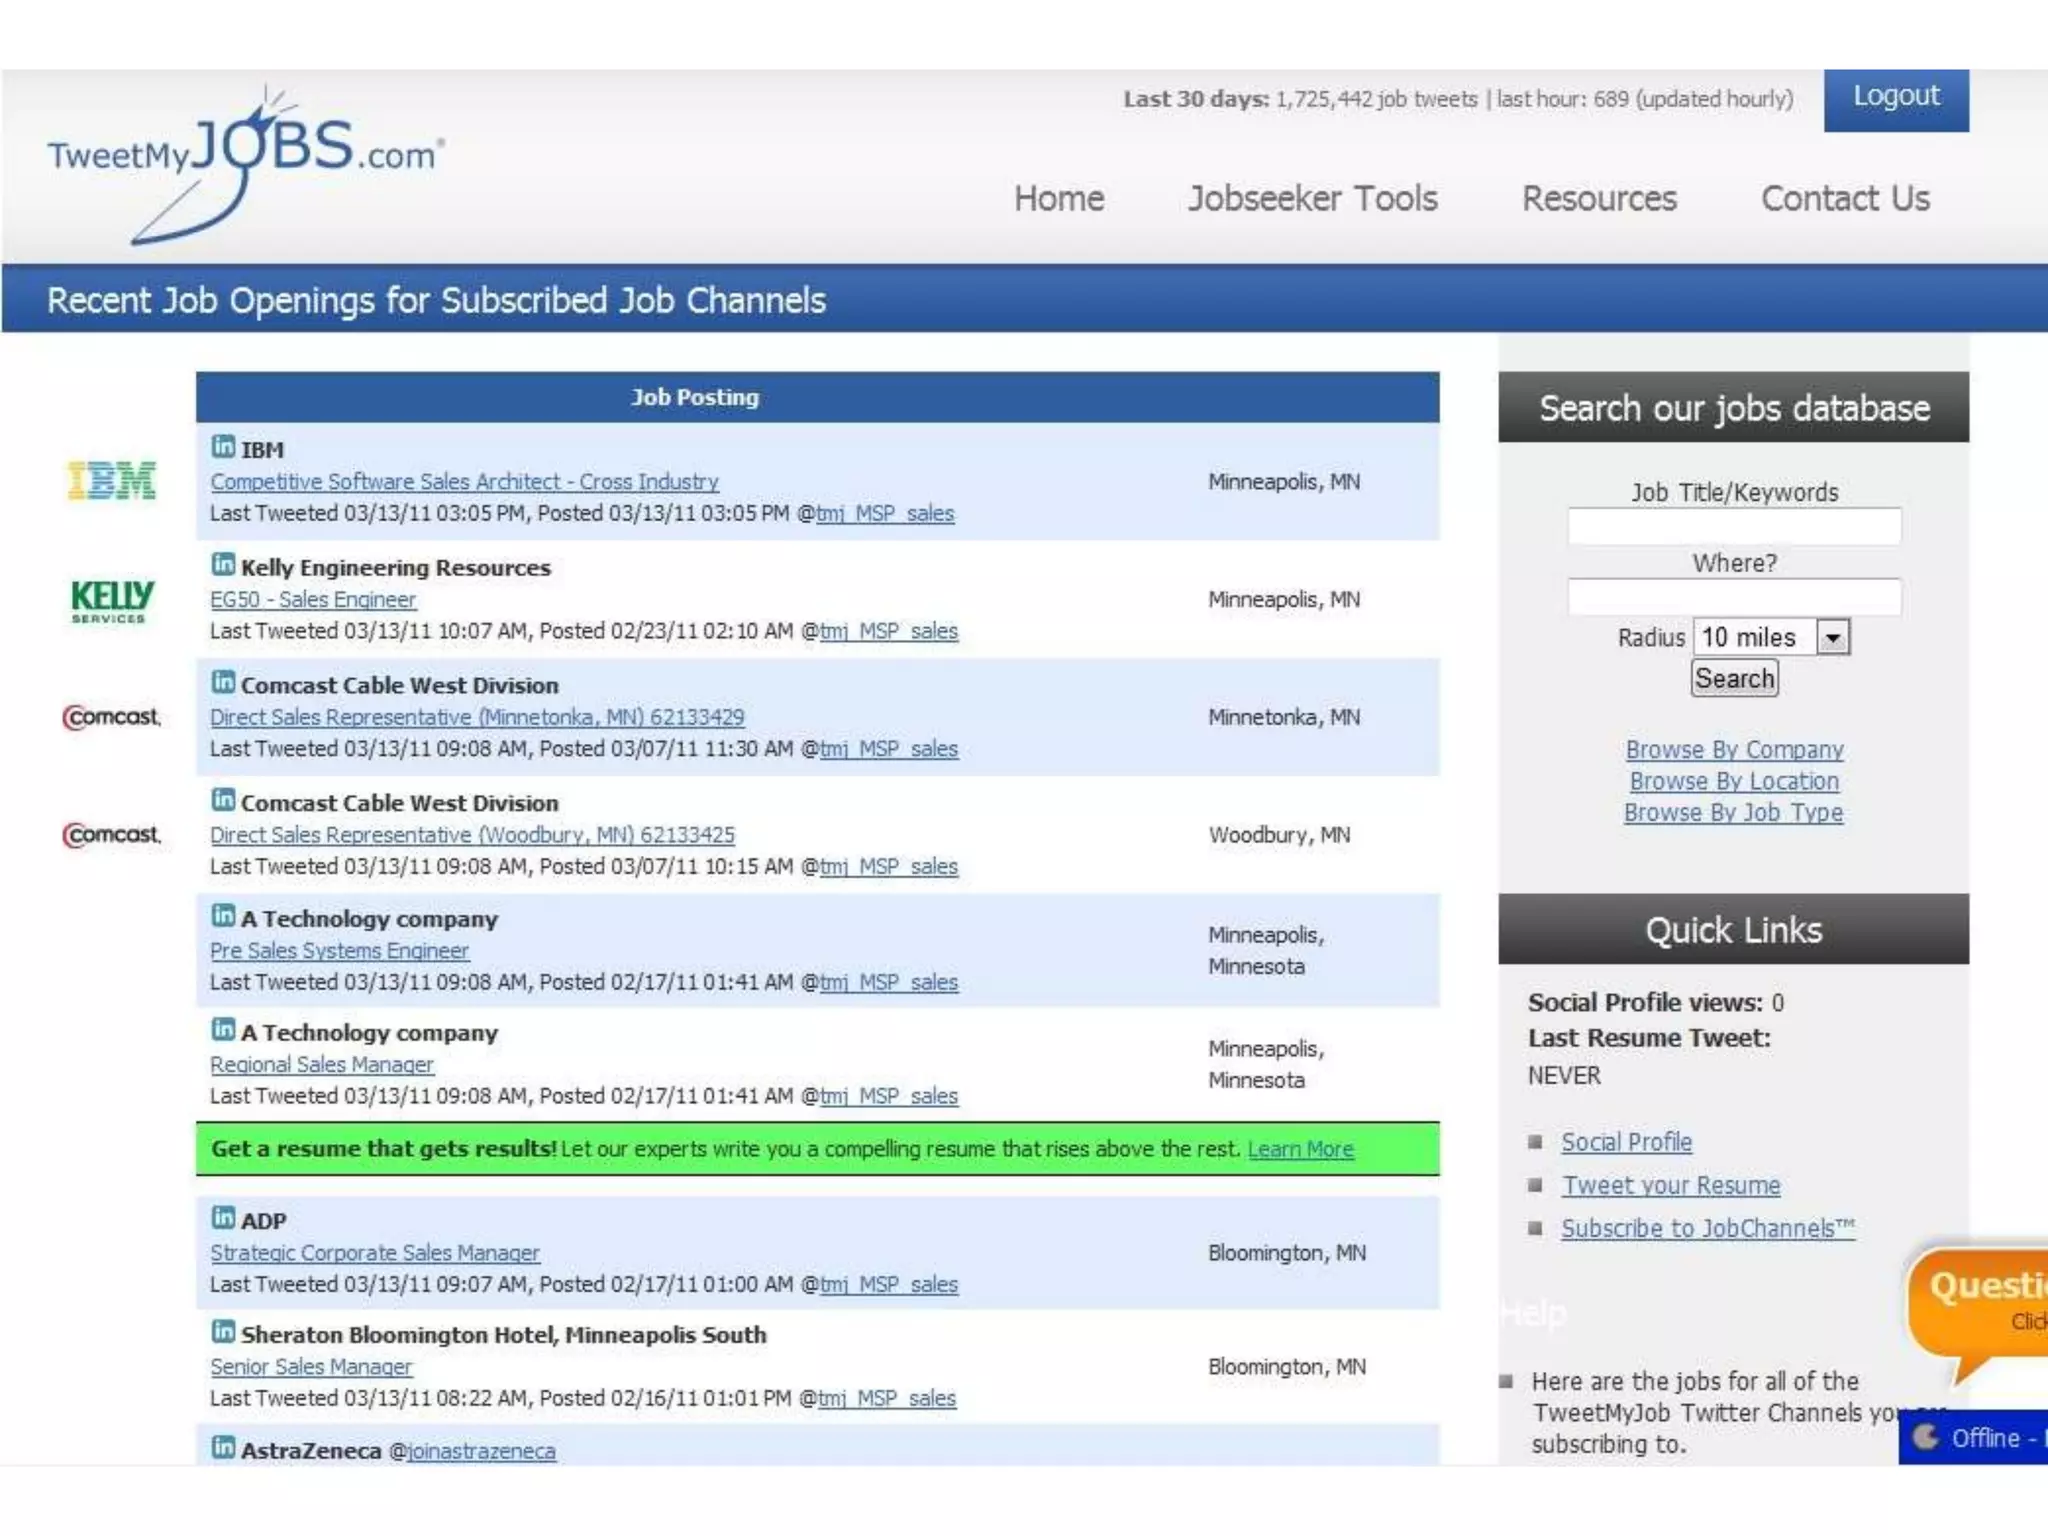
Task: Open the Competitive Software Sales Architect job link
Action: 464,482
